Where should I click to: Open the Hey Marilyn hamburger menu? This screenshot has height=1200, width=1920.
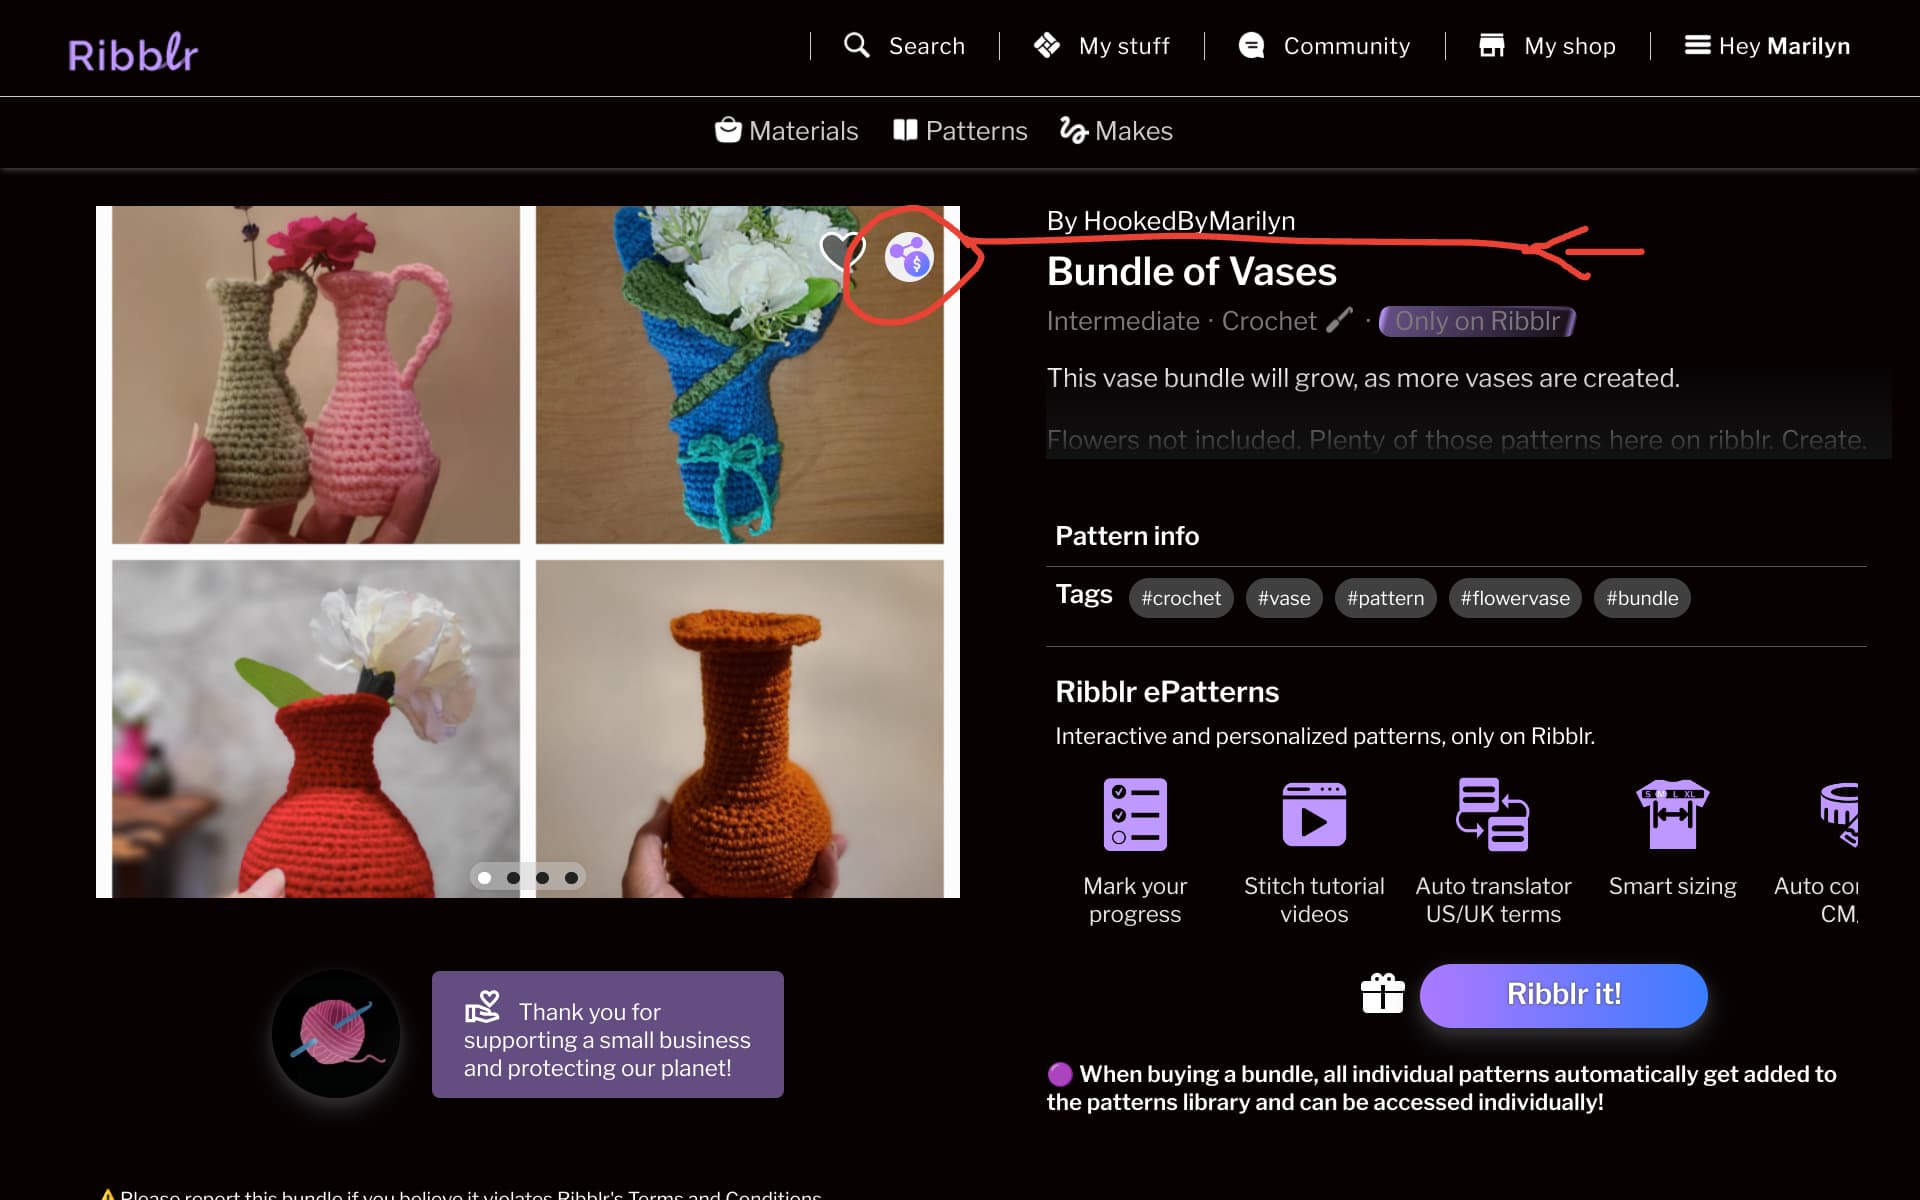click(1767, 46)
